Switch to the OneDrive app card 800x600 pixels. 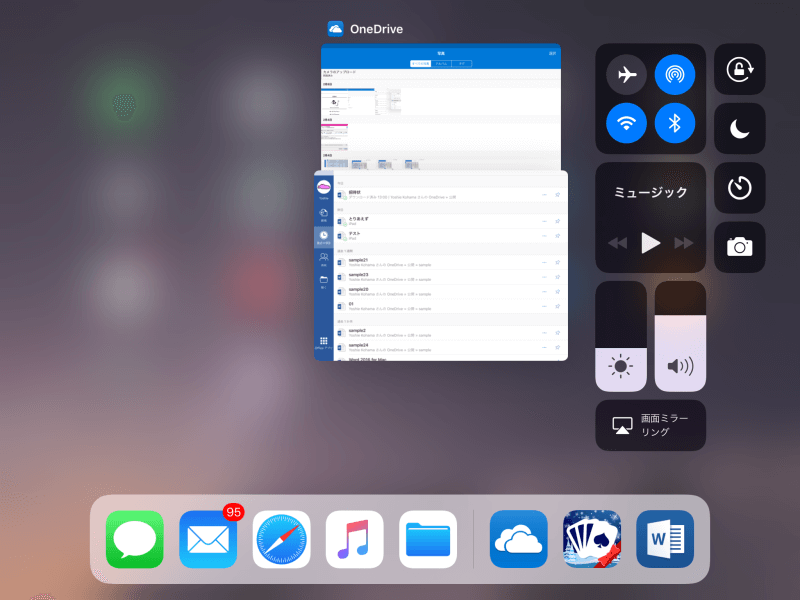[441, 107]
